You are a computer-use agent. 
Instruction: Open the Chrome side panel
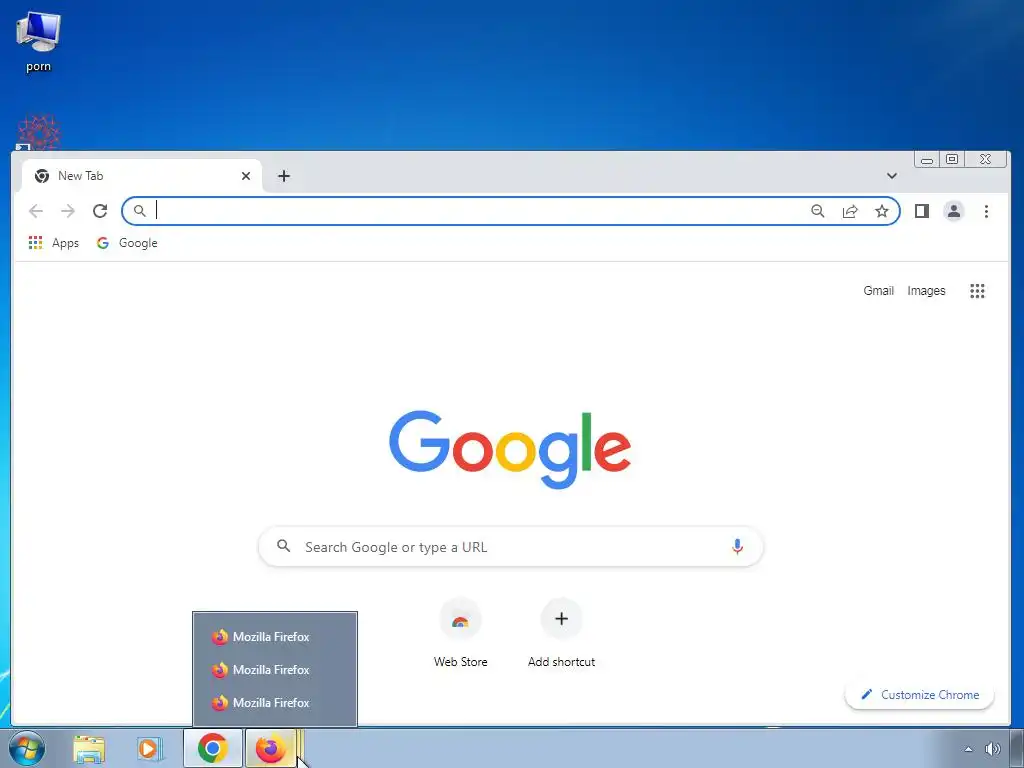click(921, 211)
